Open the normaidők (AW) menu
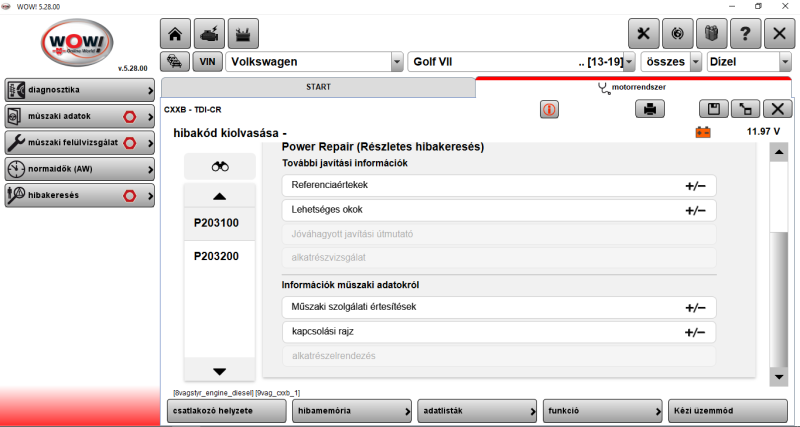This screenshot has height=427, width=800. 80,169
